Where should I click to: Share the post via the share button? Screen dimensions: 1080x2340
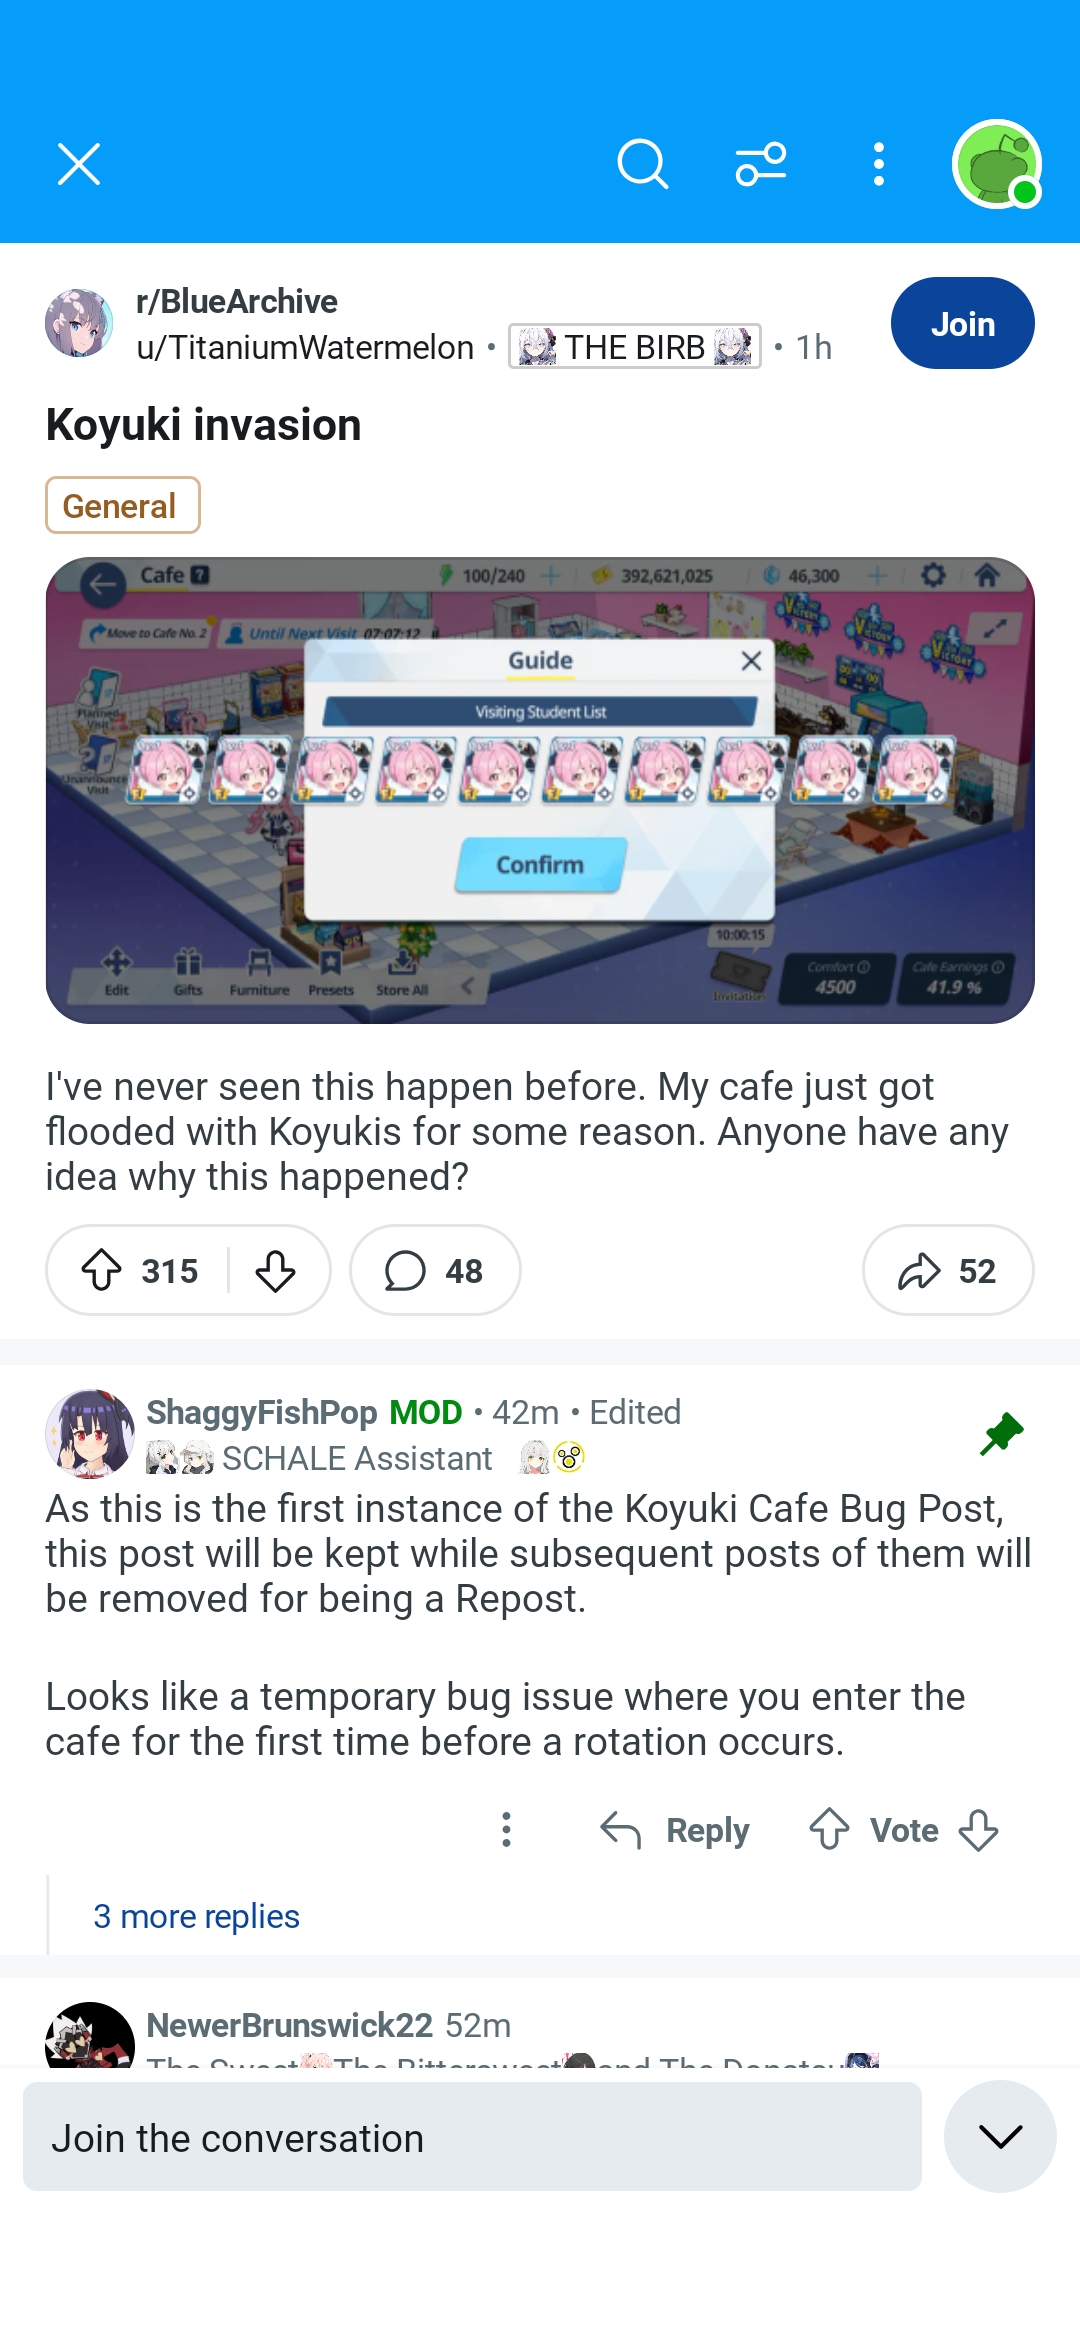click(948, 1271)
